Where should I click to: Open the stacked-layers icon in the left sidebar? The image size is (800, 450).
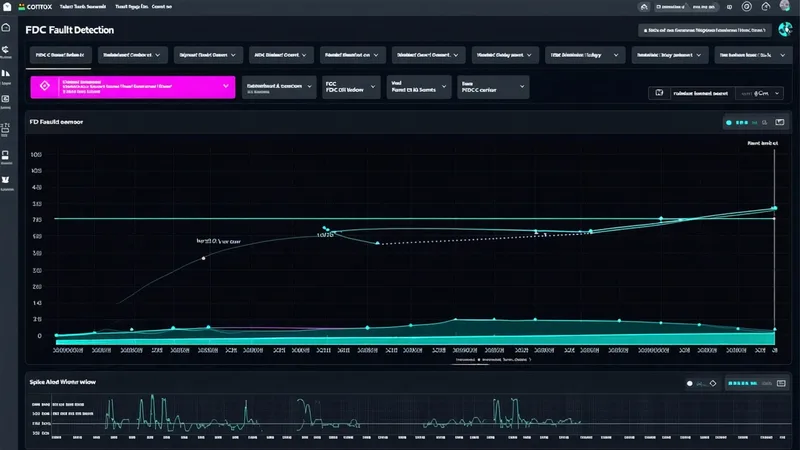[6, 128]
